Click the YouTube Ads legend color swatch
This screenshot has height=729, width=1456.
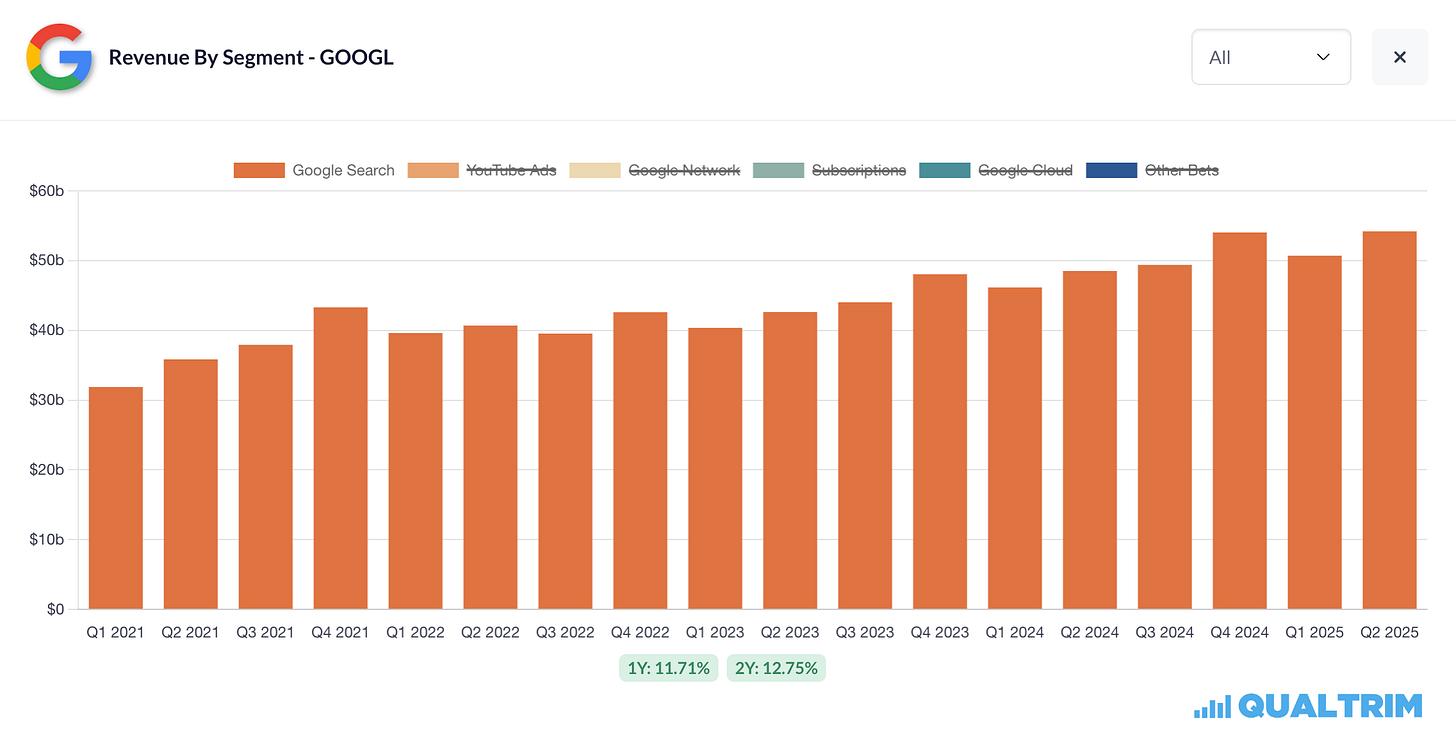[x=433, y=171]
